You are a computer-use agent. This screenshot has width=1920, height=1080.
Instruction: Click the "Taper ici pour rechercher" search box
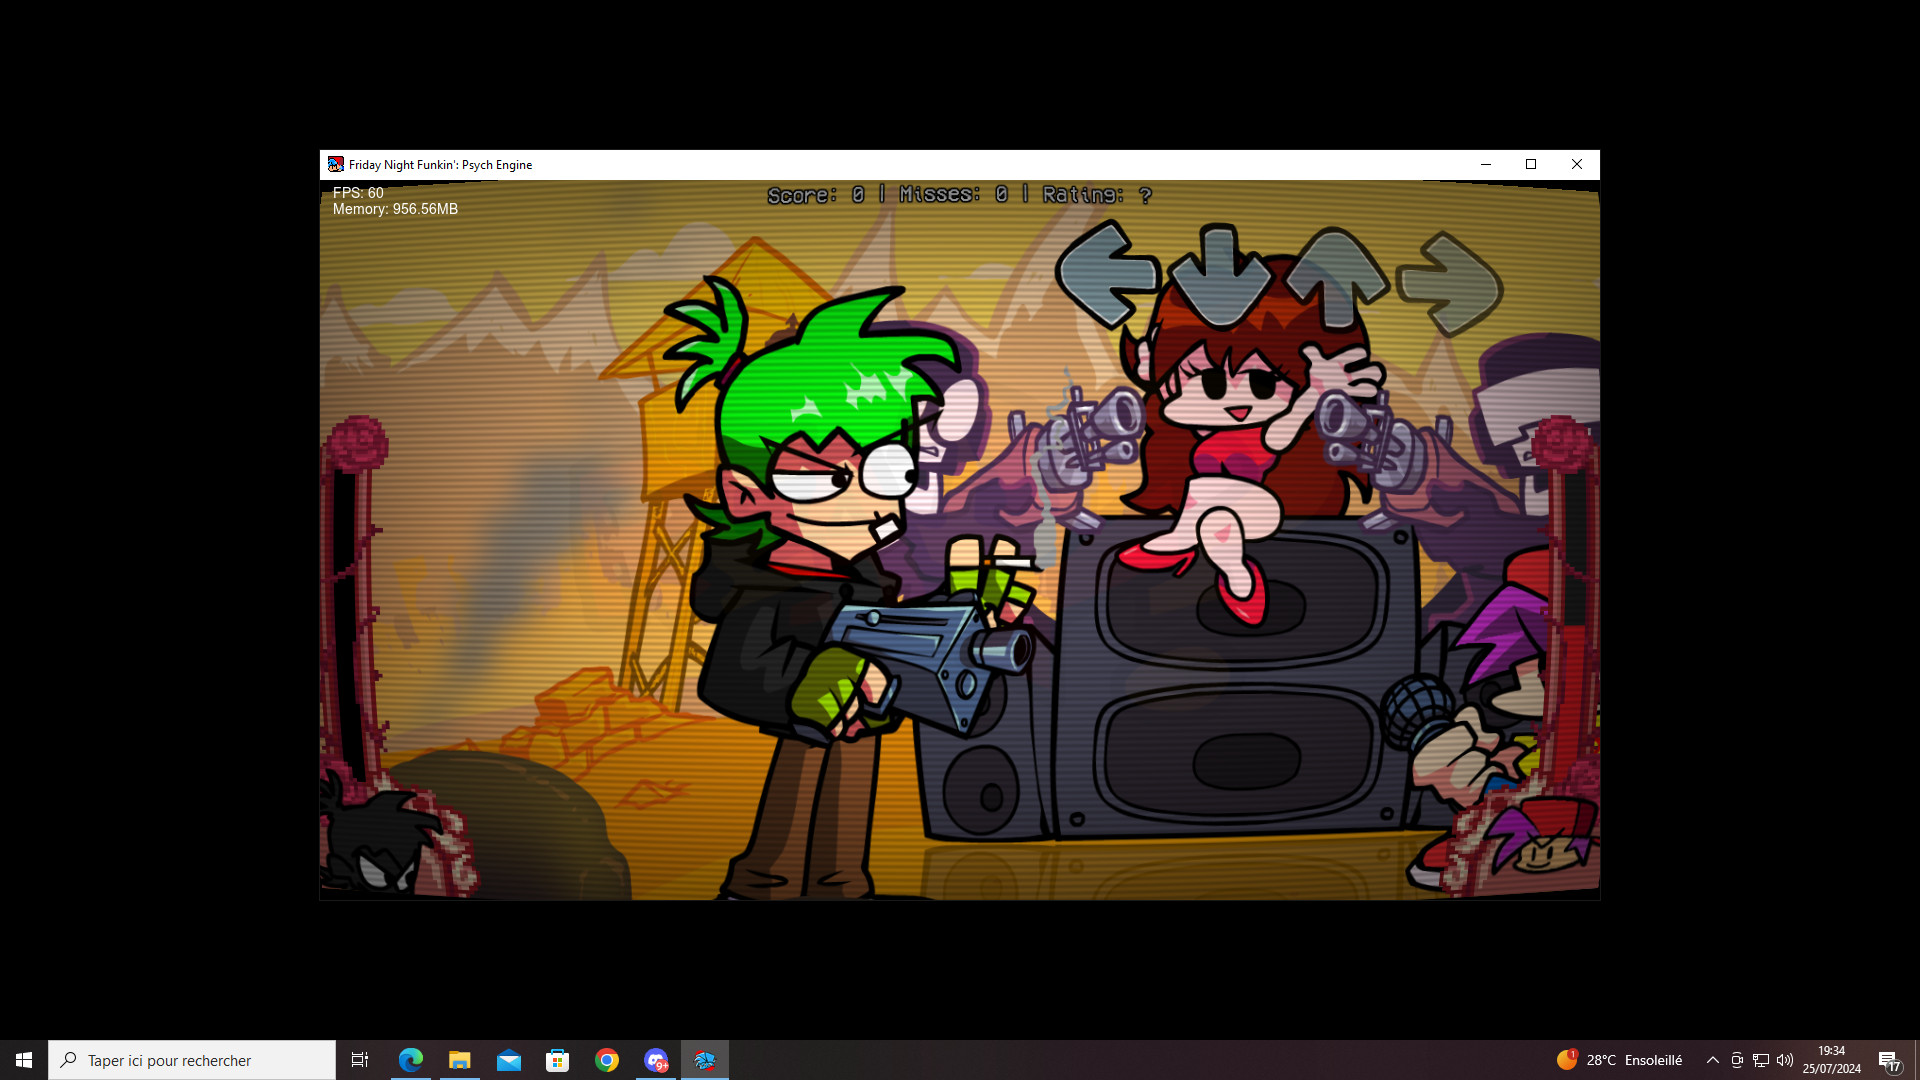tap(192, 1060)
